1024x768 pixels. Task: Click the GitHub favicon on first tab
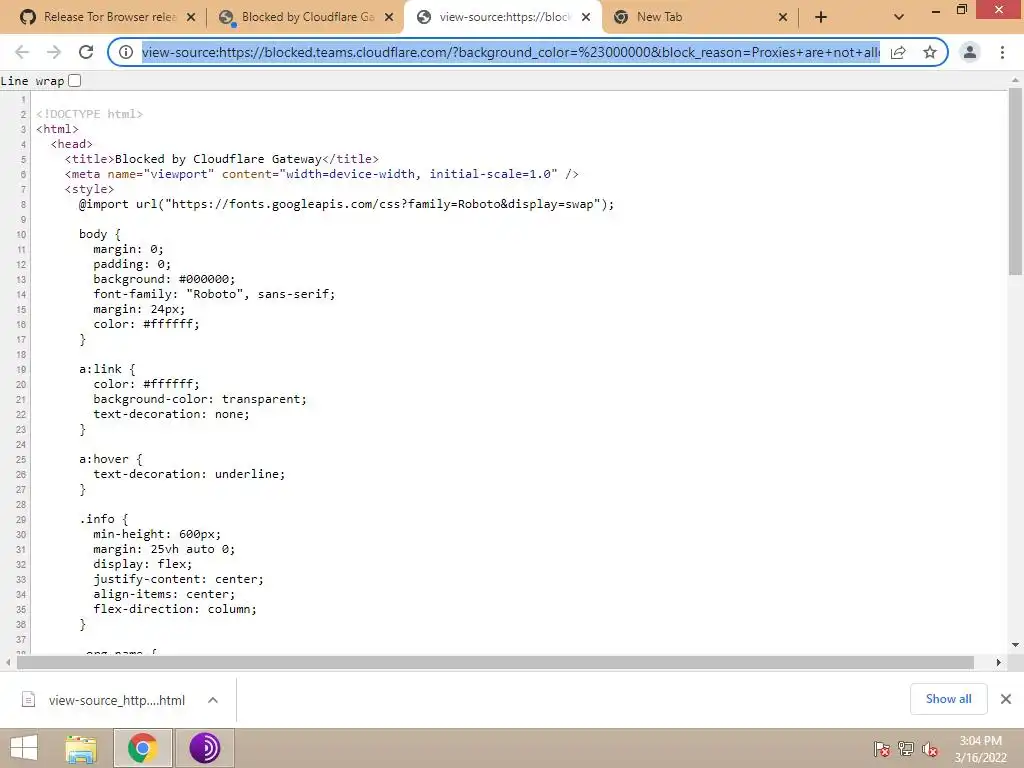point(28,17)
